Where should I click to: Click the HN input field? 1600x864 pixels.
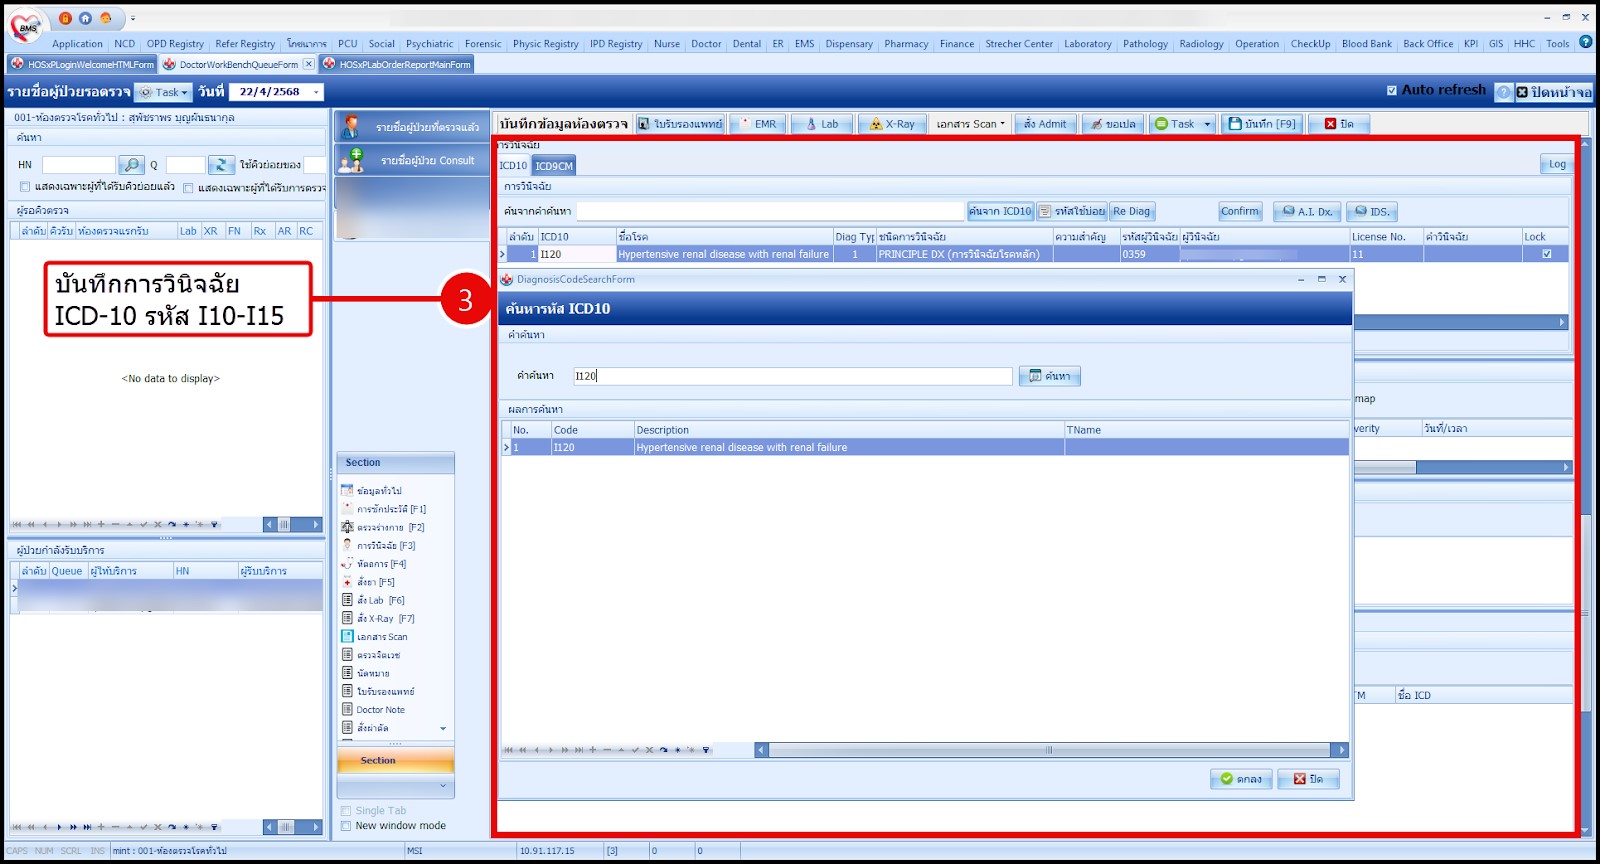[78, 165]
